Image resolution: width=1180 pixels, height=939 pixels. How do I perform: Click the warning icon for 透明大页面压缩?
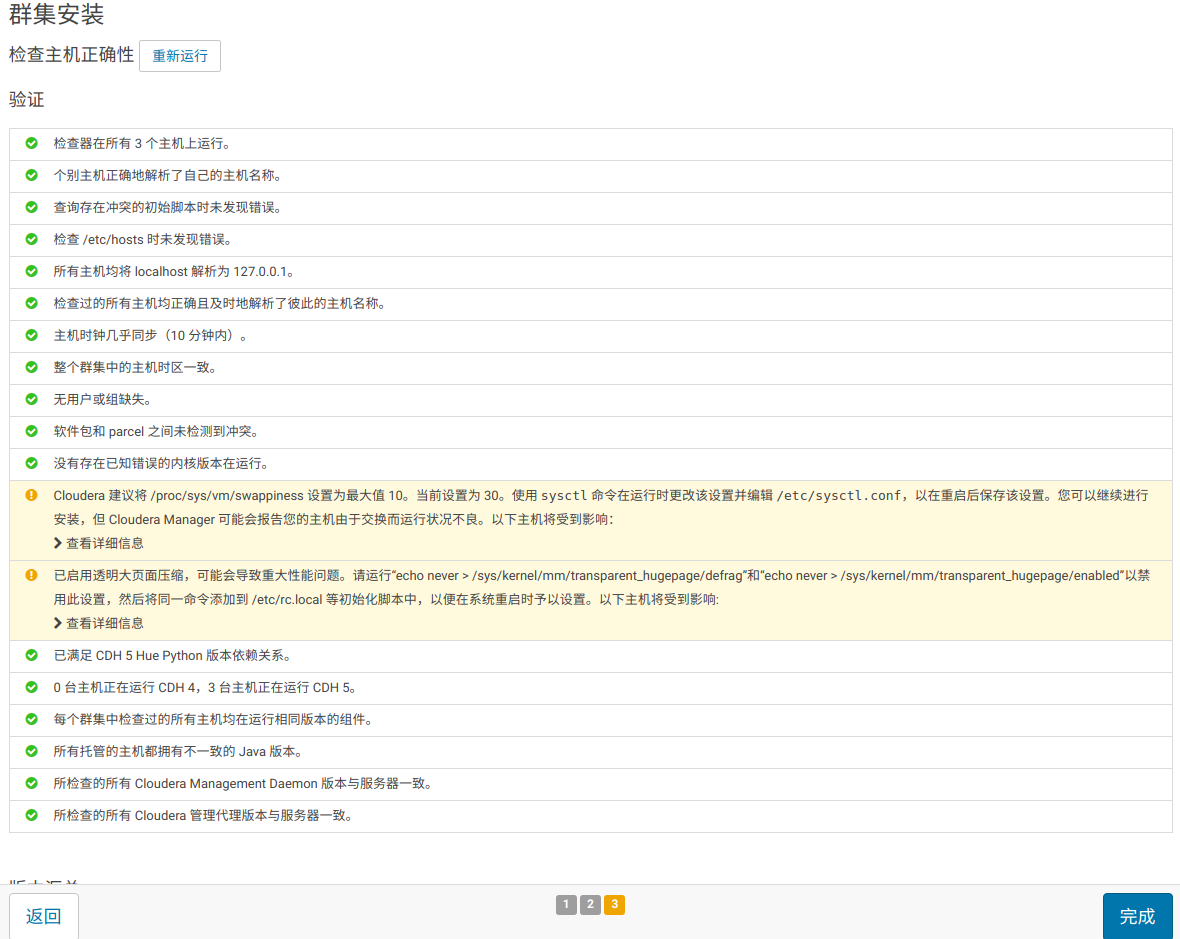[32, 575]
